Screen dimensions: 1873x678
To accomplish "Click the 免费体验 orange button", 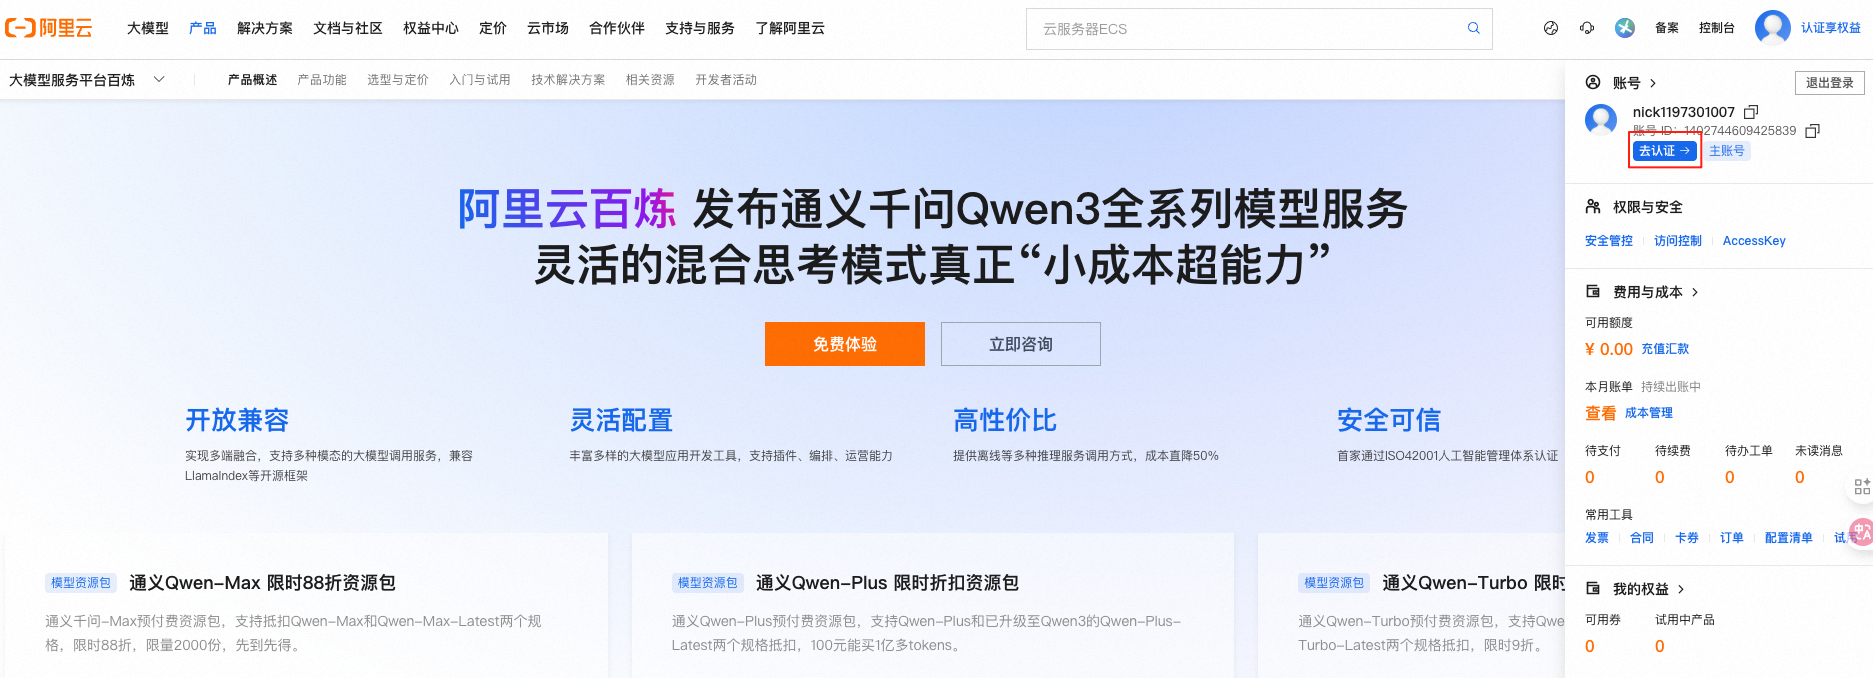I will [x=845, y=344].
